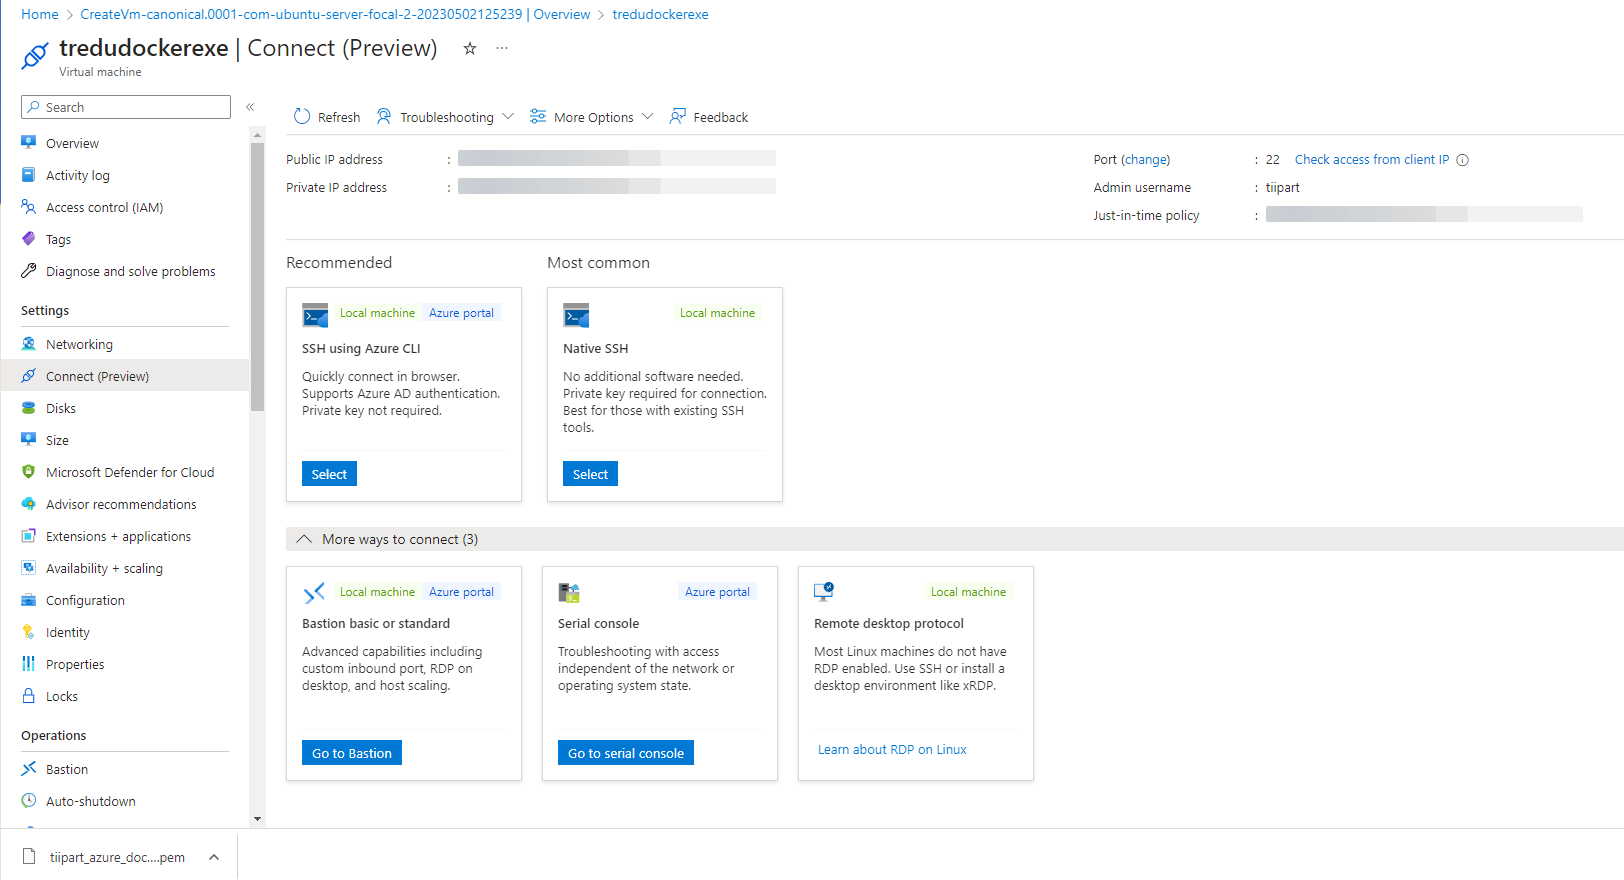
Task: Click the Native SSH terminal icon
Action: point(576,315)
